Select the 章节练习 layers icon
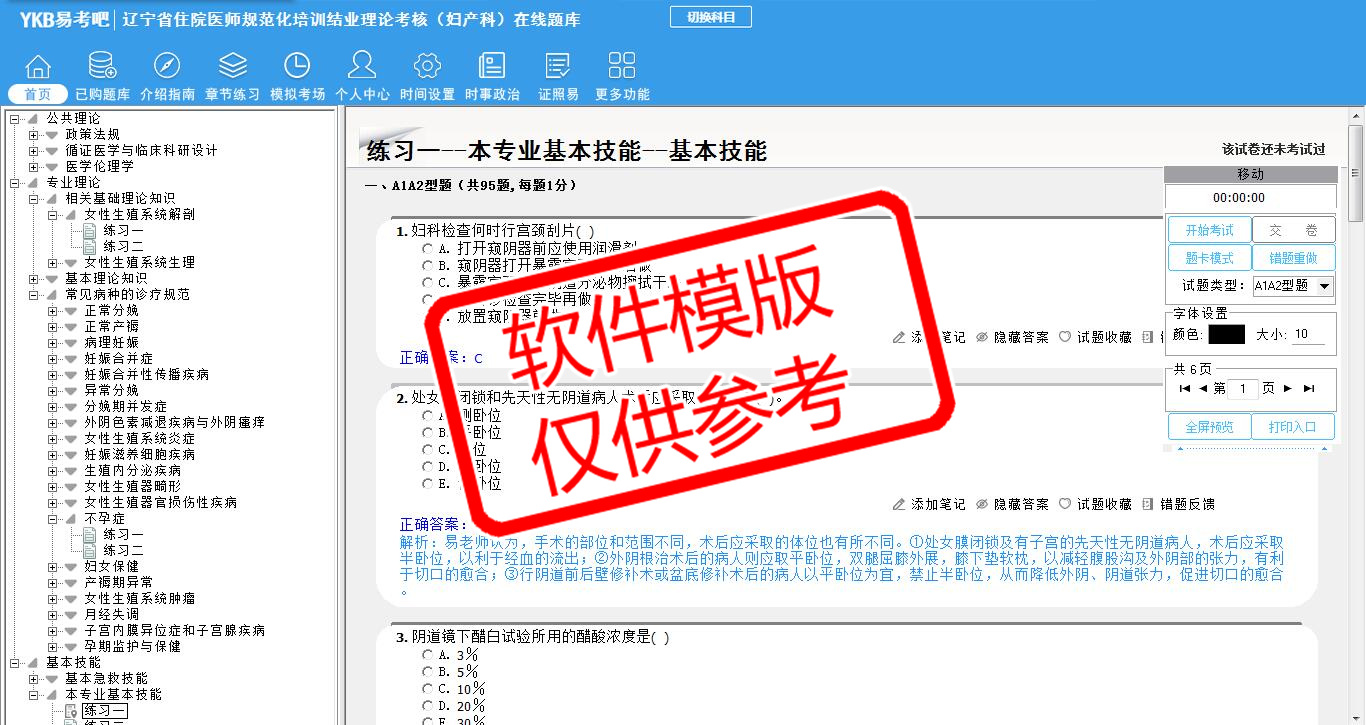Screen dimensions: 1366x725 point(232,66)
